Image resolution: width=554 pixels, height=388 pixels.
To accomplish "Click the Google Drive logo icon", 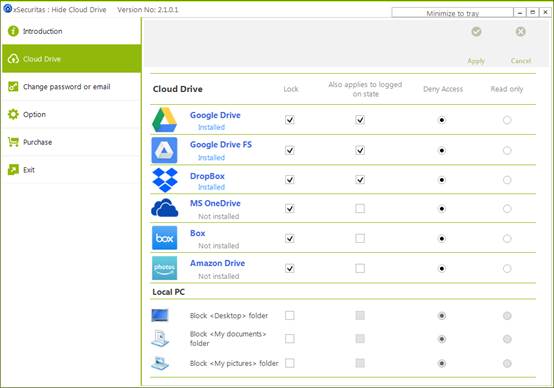I will (164, 120).
